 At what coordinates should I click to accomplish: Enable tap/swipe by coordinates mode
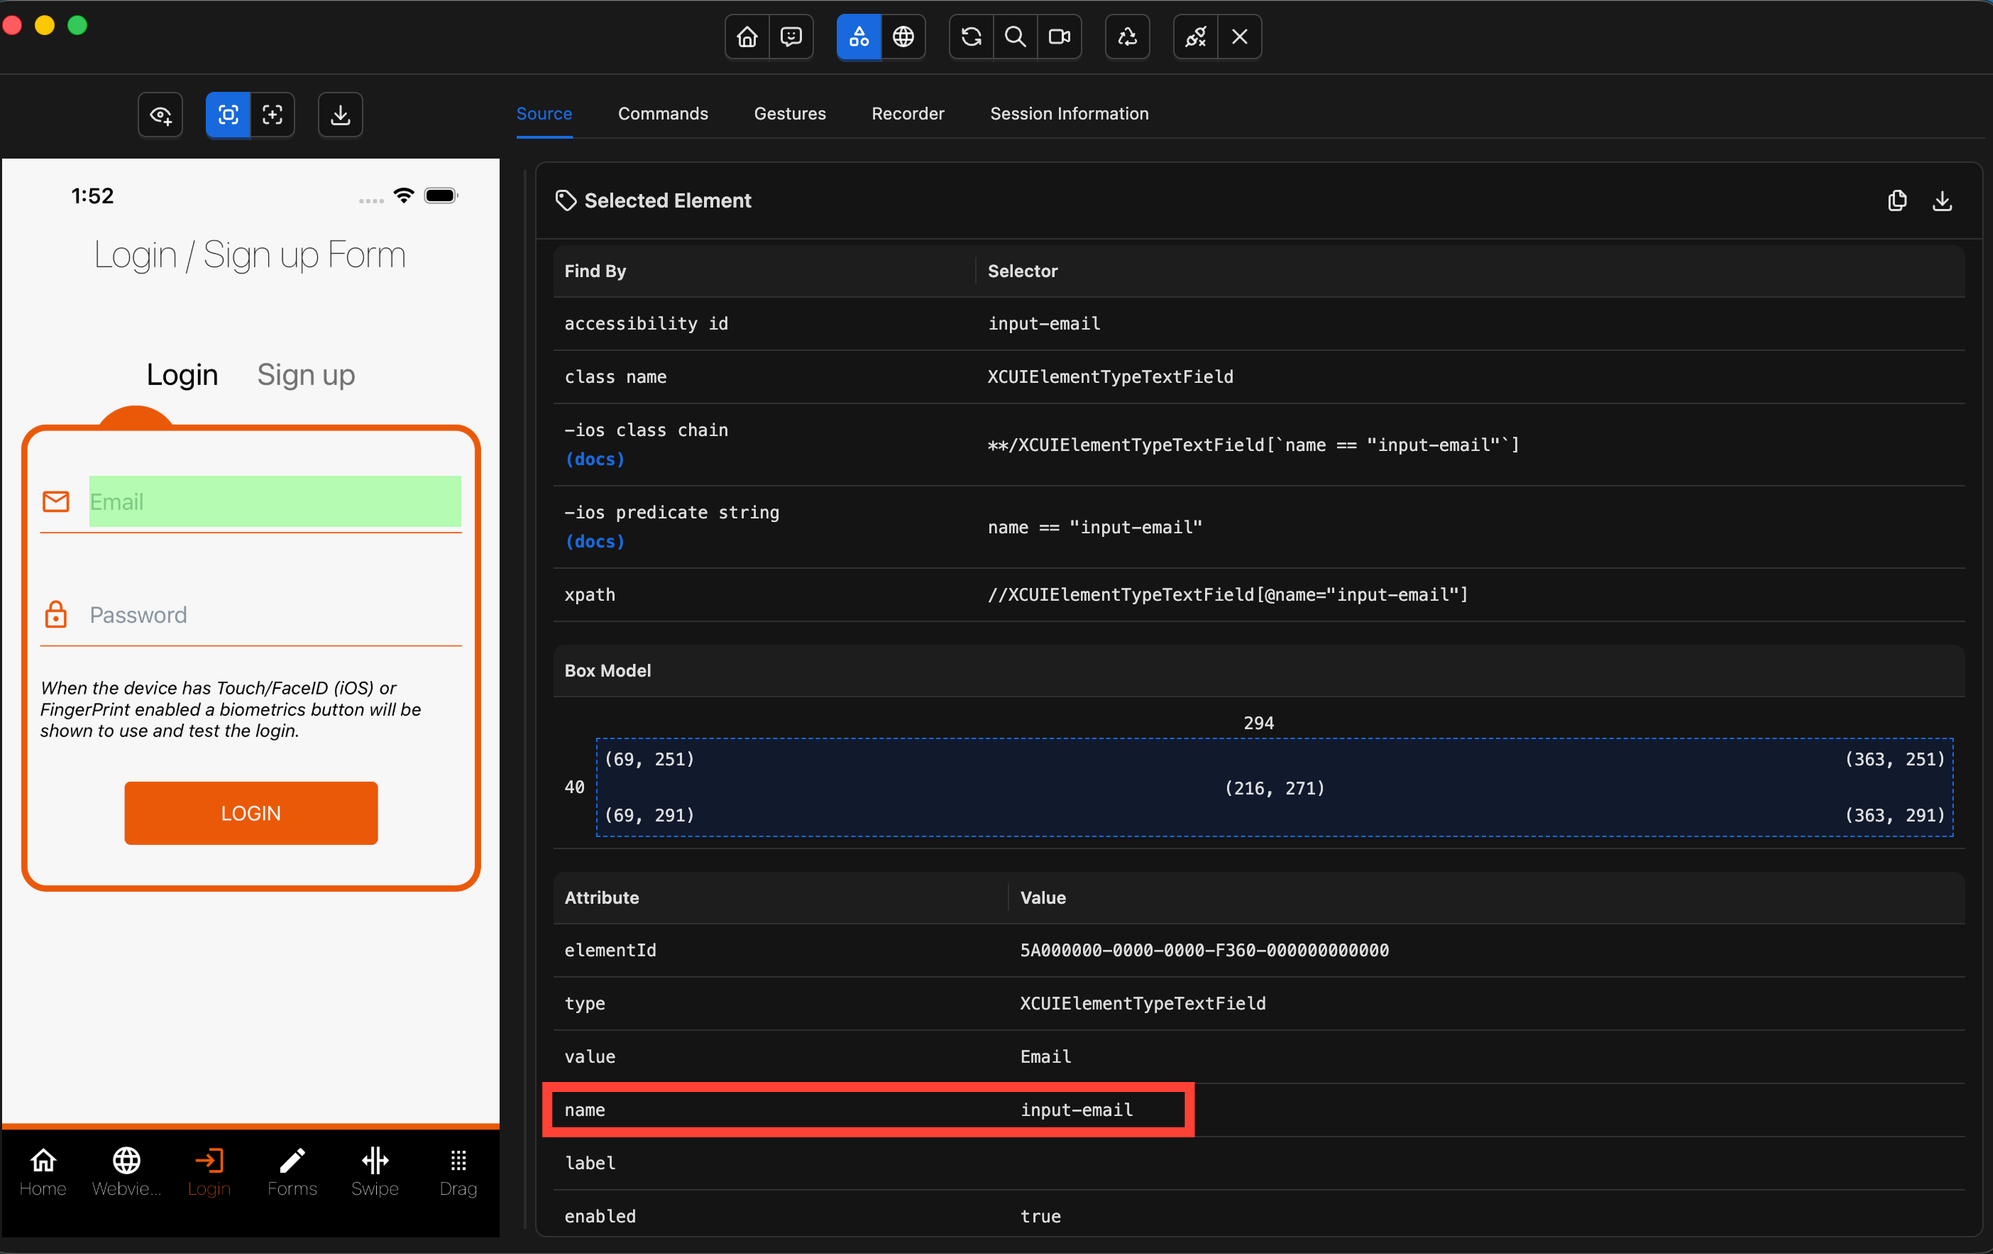click(272, 115)
